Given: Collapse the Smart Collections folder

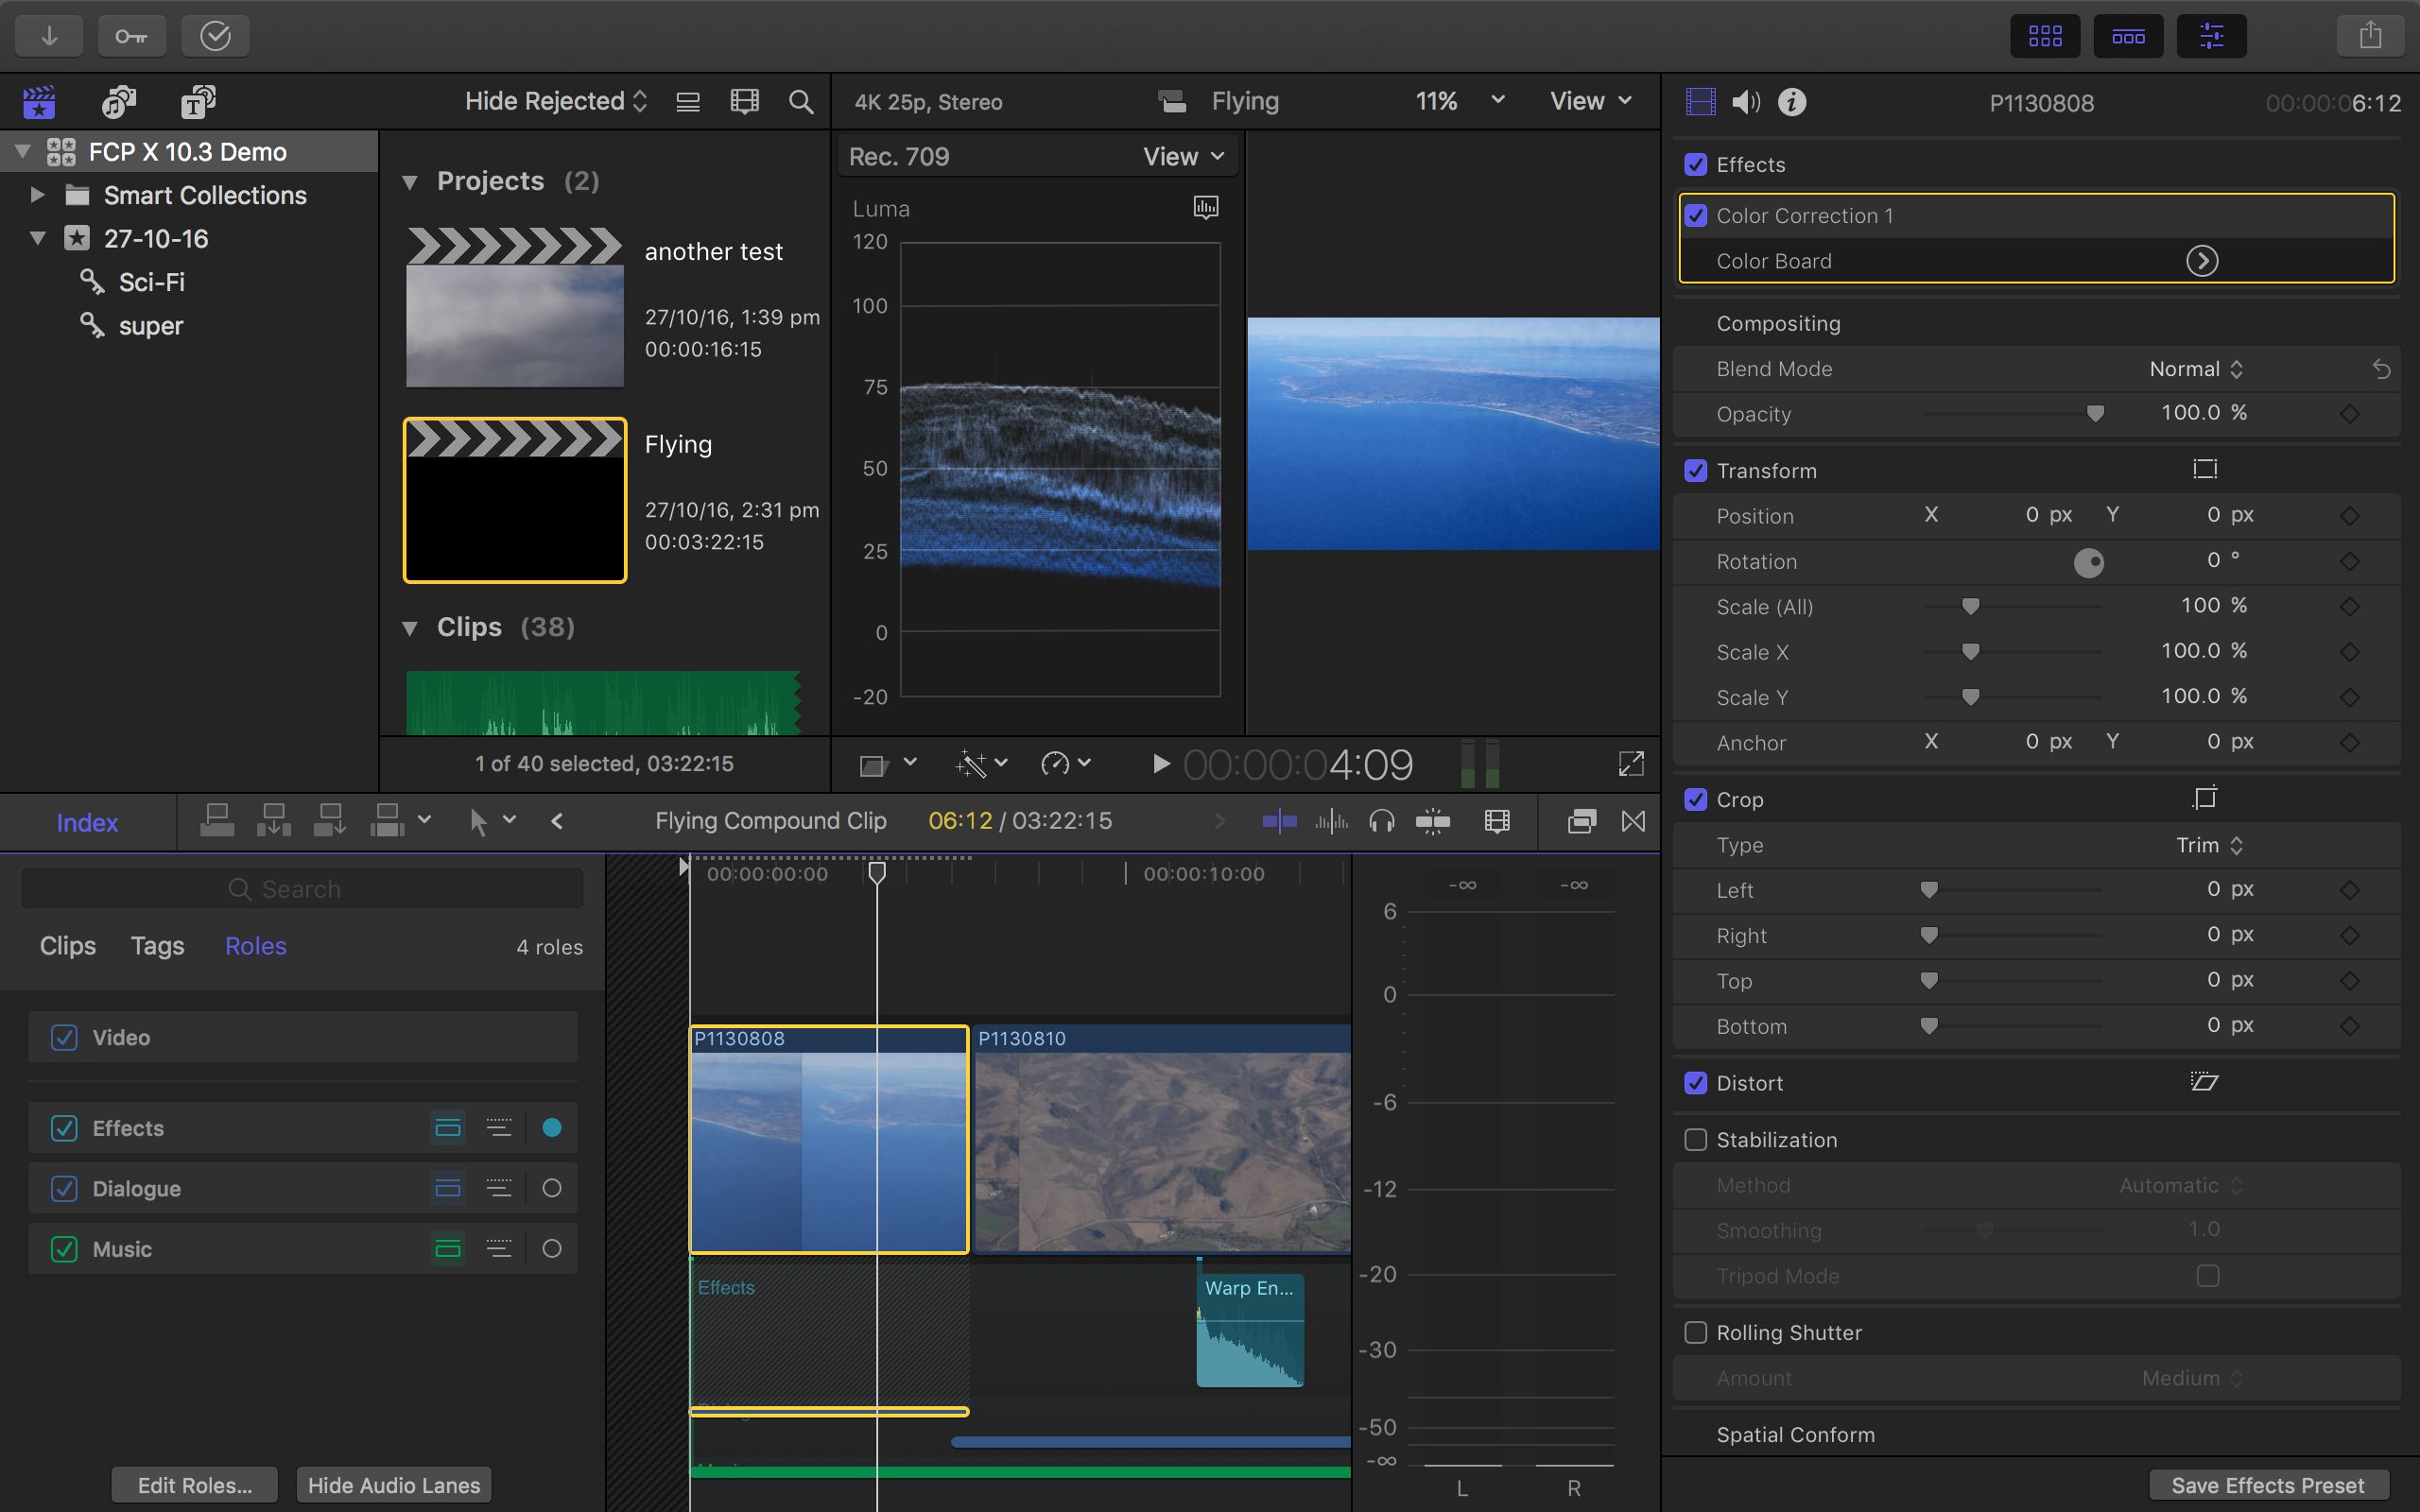Looking at the screenshot, I should (38, 194).
